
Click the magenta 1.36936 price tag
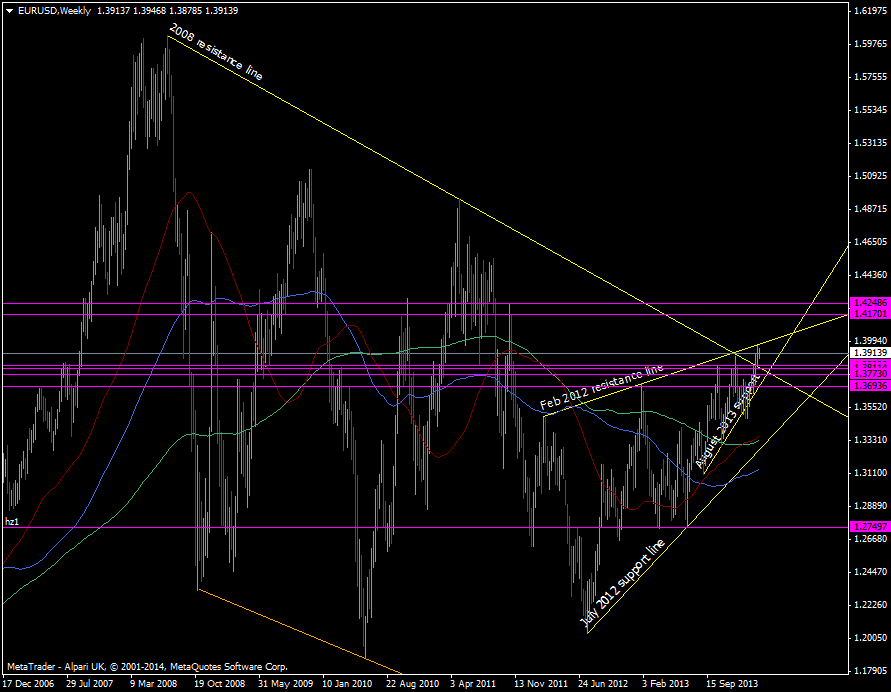click(x=867, y=385)
